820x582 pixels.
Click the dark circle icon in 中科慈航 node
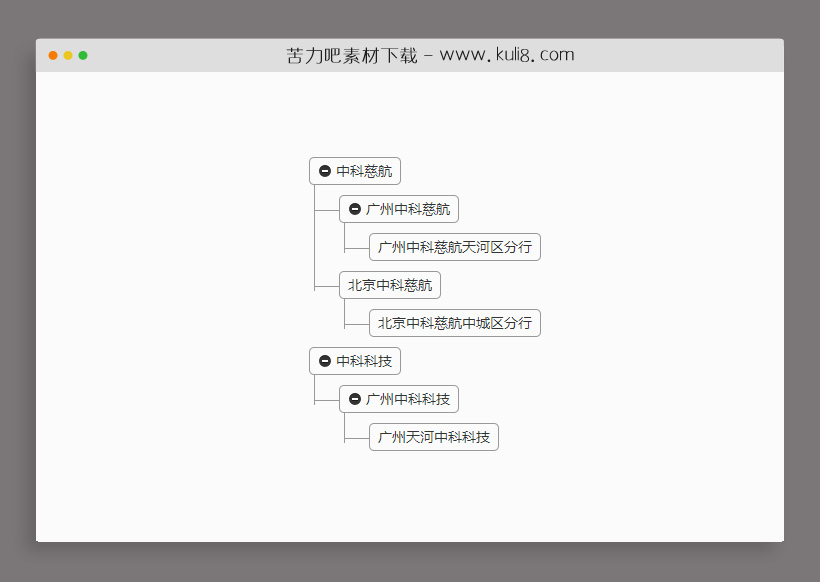pos(325,171)
